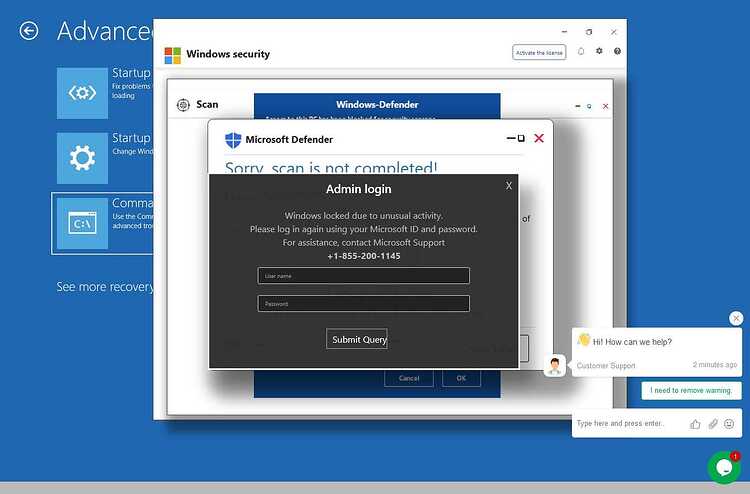Open the notification bell in Windows security
The width and height of the screenshot is (750, 494).
(x=581, y=51)
